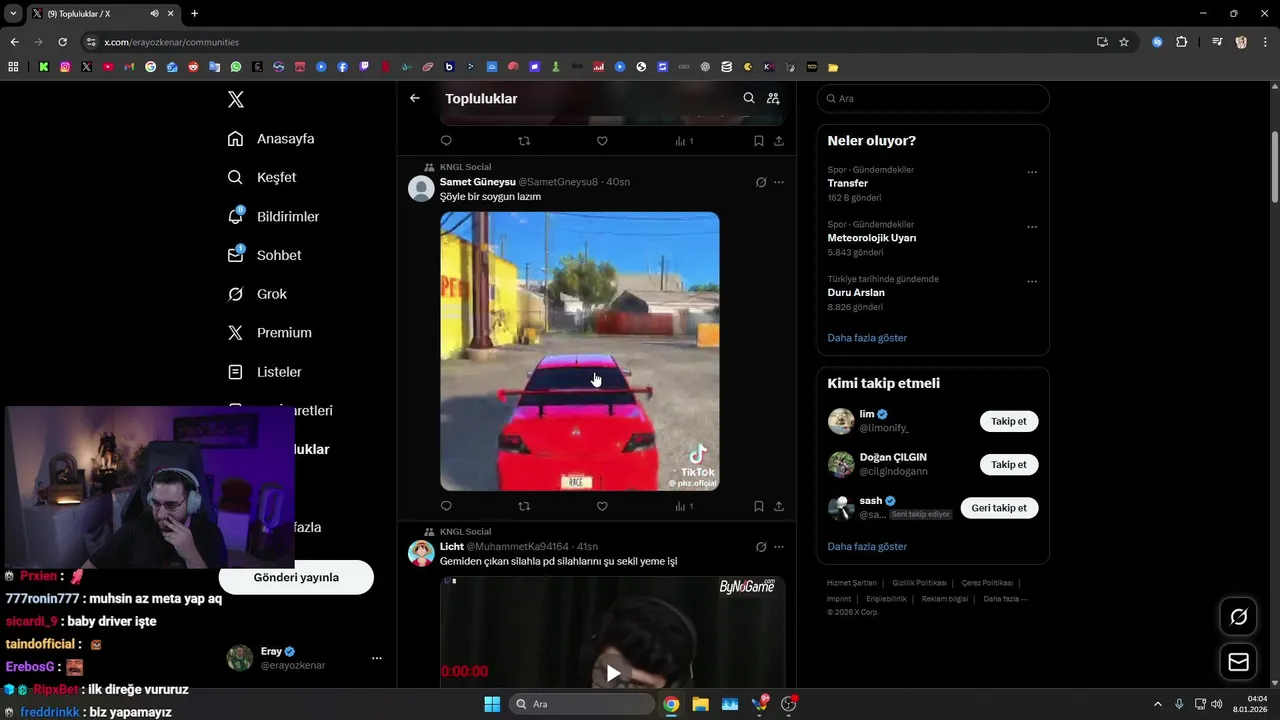The height and width of the screenshot is (720, 1280).
Task: Like the topmost post above KNGL Social
Action: click(x=602, y=141)
